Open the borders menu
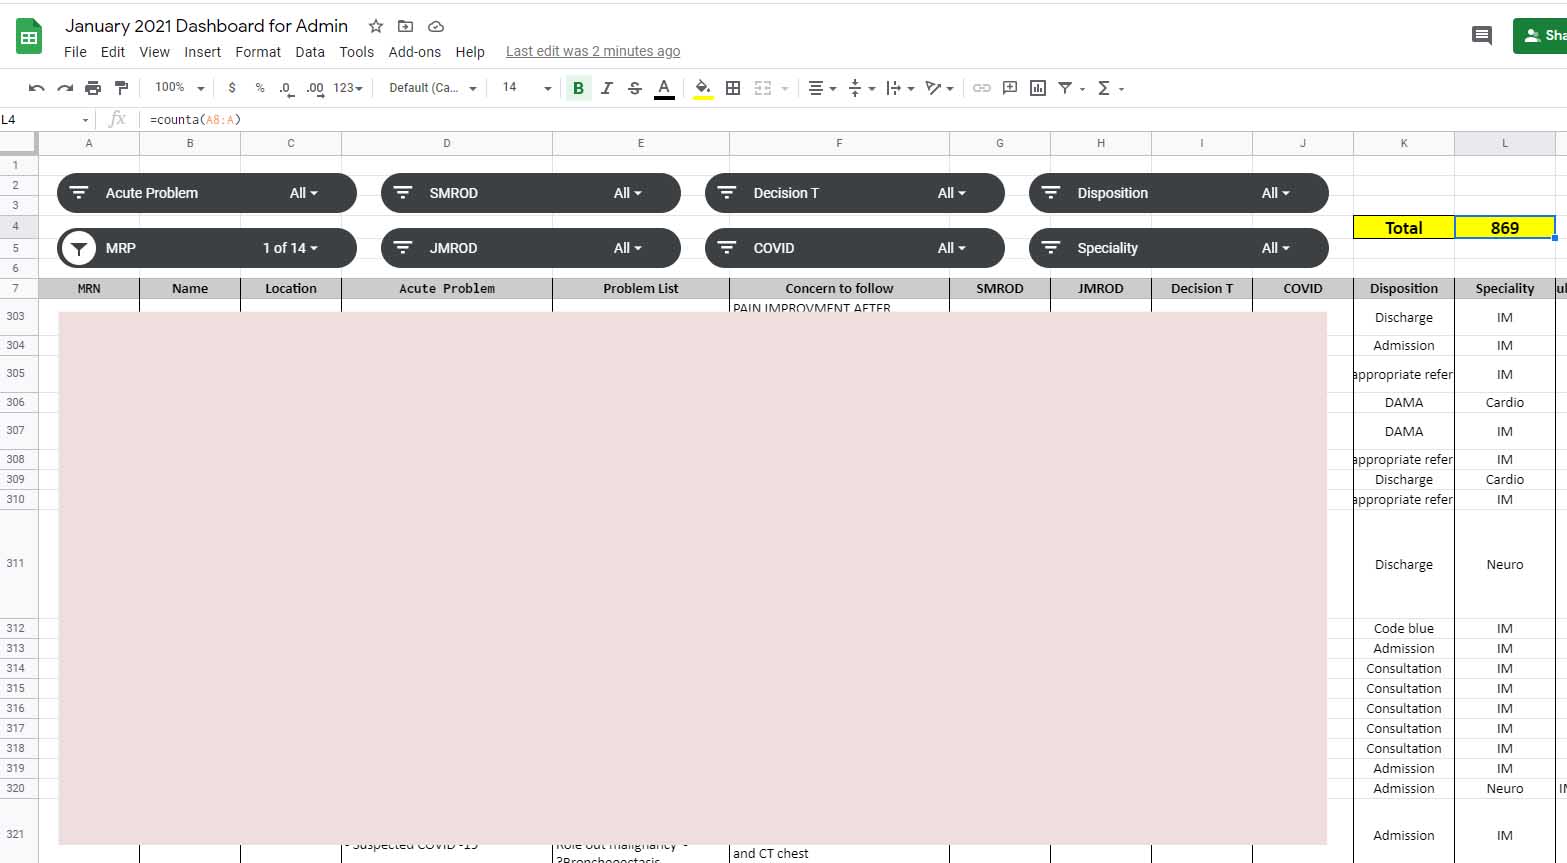Screen dimensions: 1567x863 (733, 88)
